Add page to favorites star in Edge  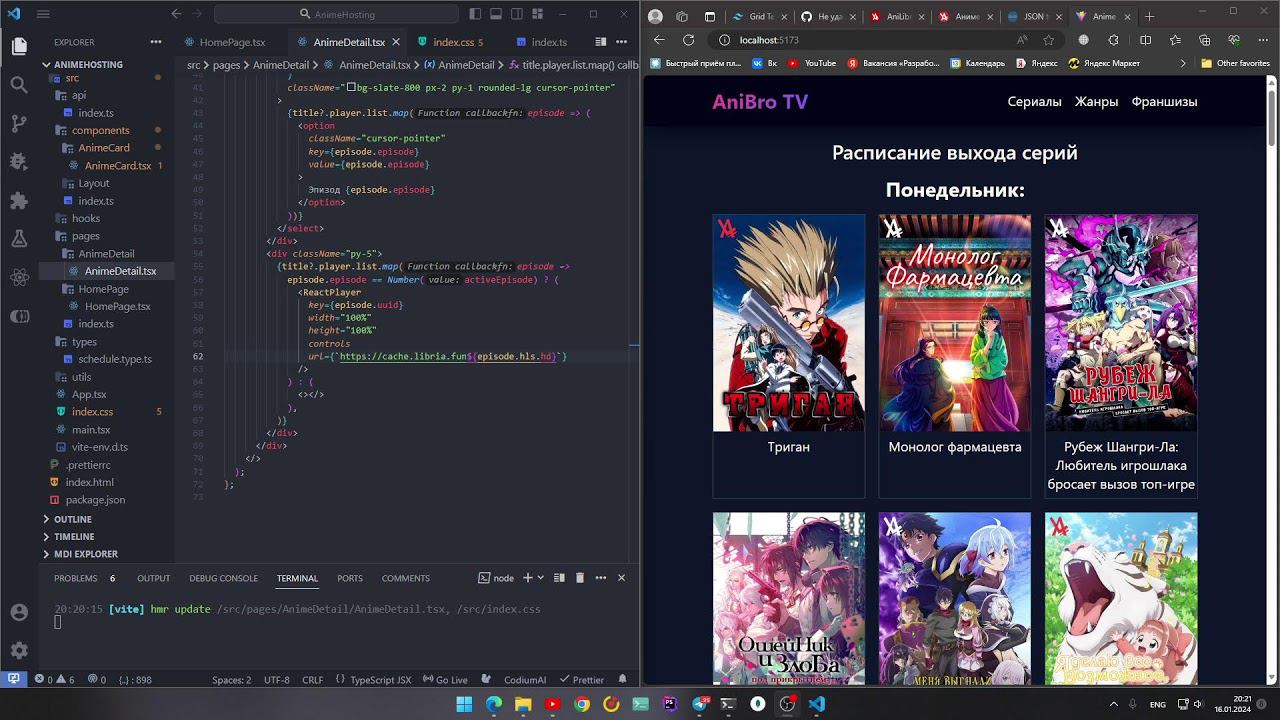(1048, 40)
